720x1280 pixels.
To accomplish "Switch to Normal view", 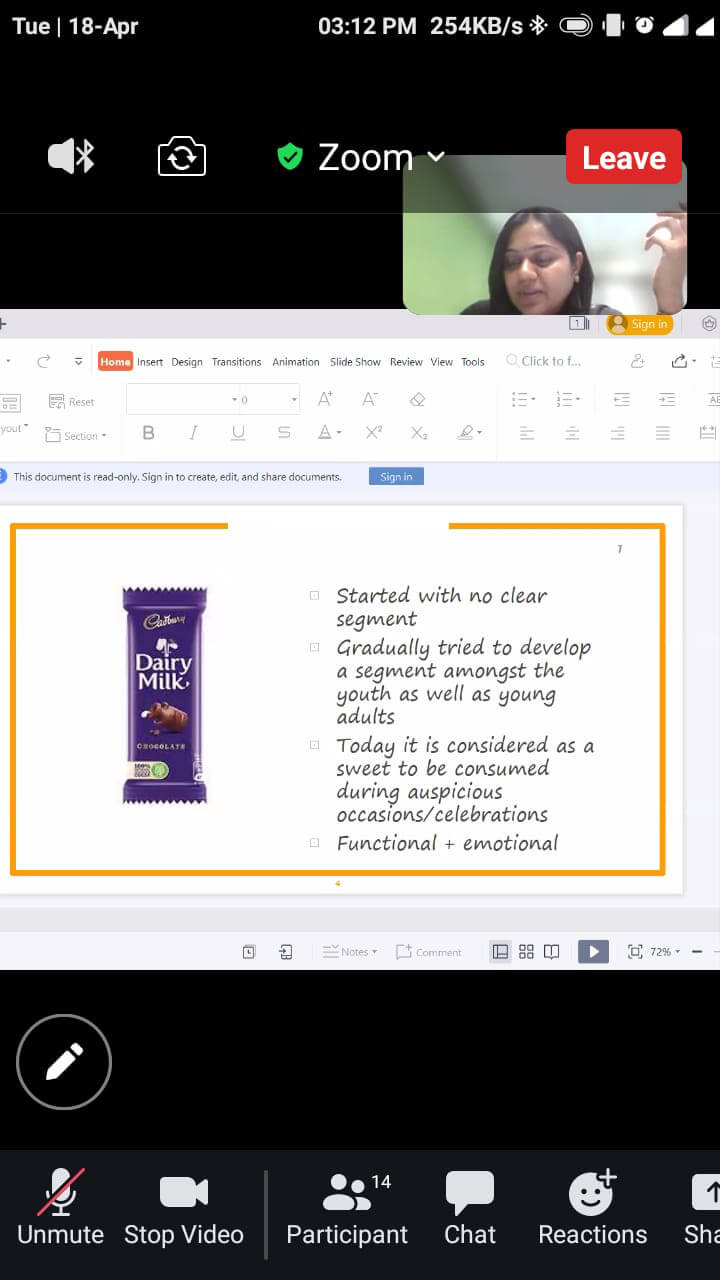I will pyautogui.click(x=500, y=952).
